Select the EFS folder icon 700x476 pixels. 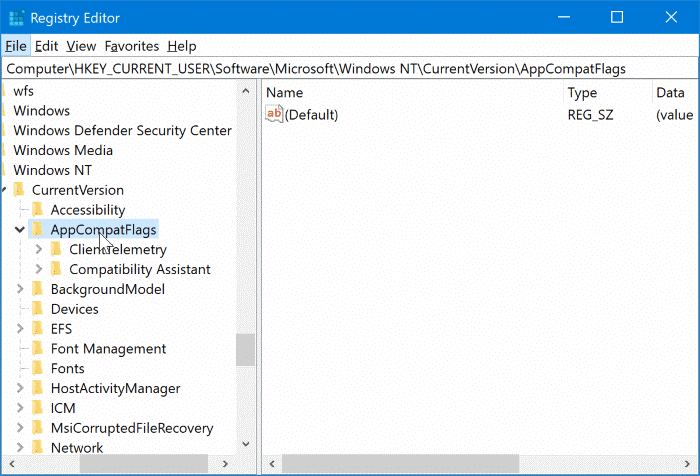(x=38, y=329)
